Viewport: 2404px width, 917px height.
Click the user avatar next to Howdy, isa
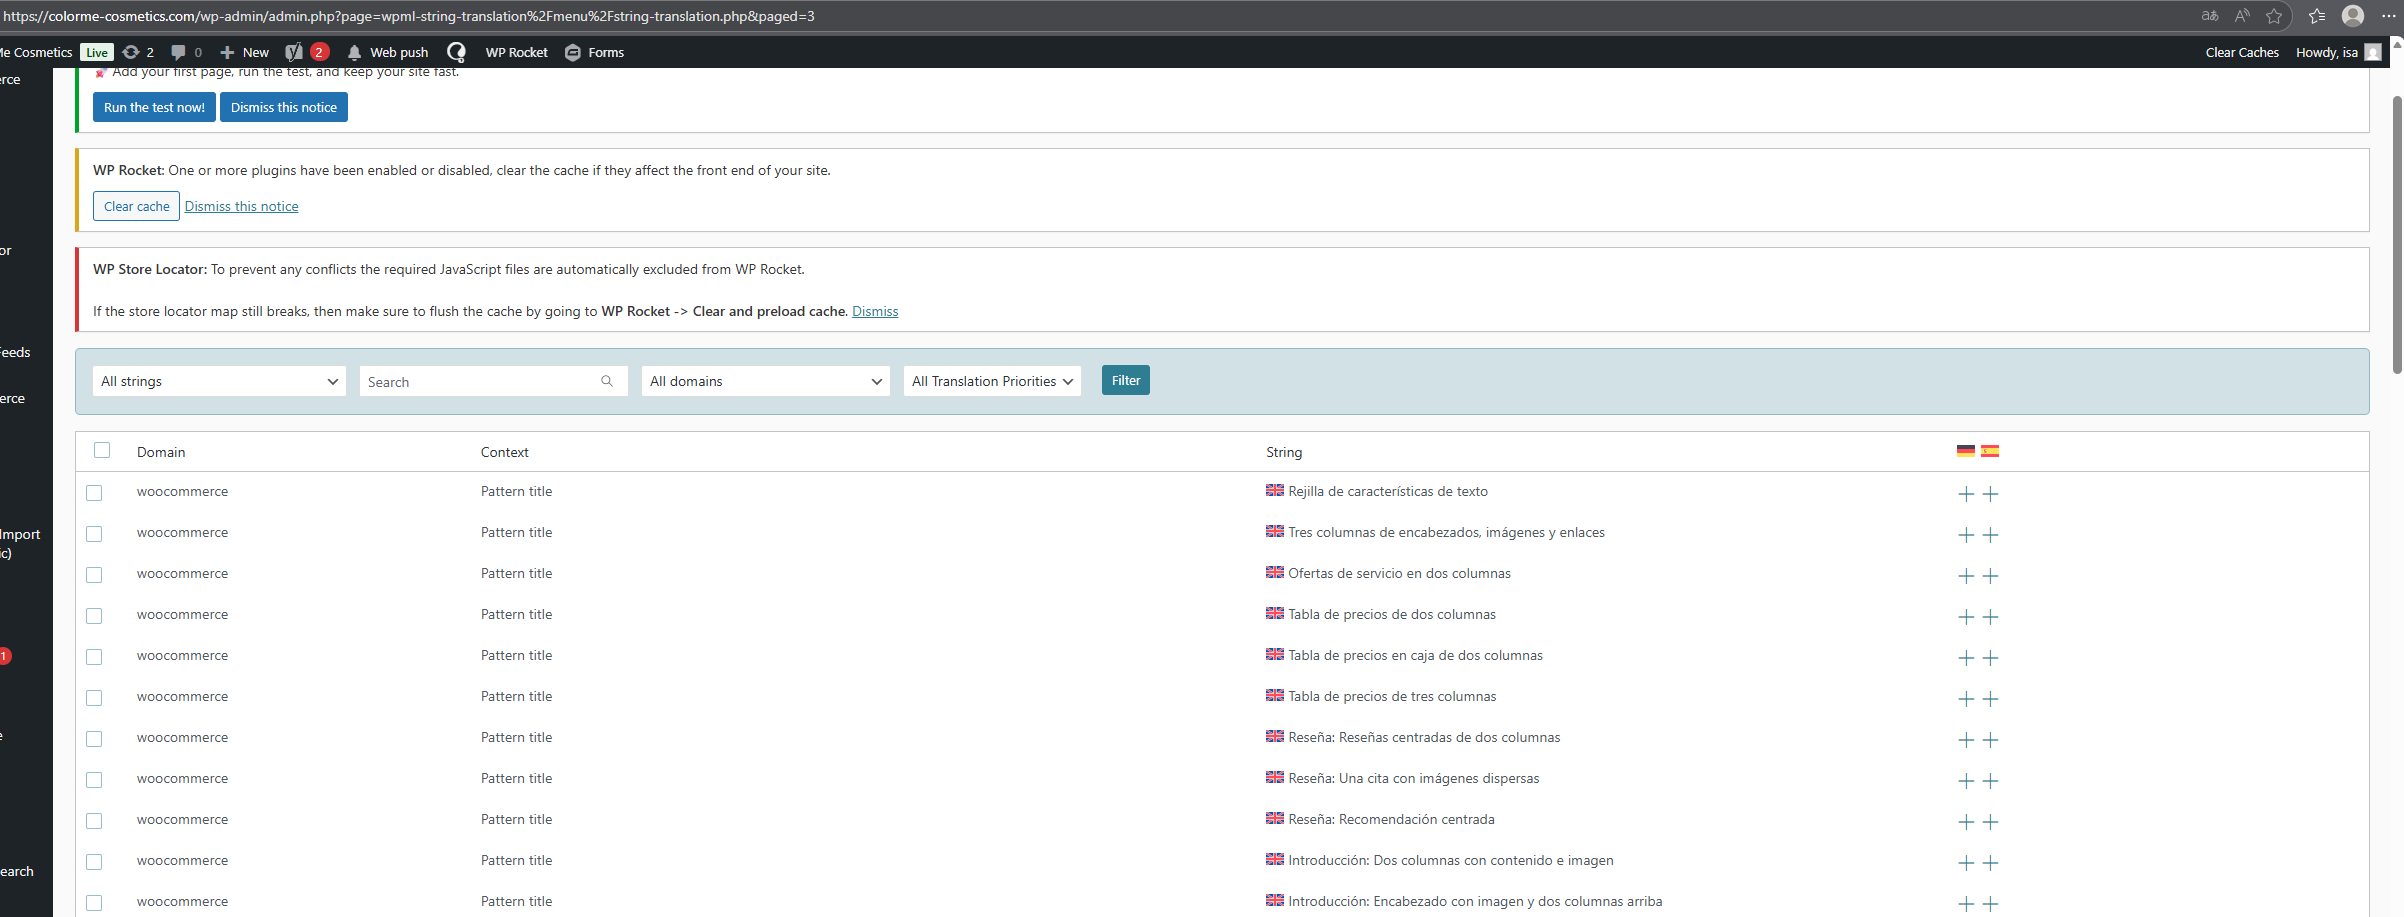tap(2373, 52)
